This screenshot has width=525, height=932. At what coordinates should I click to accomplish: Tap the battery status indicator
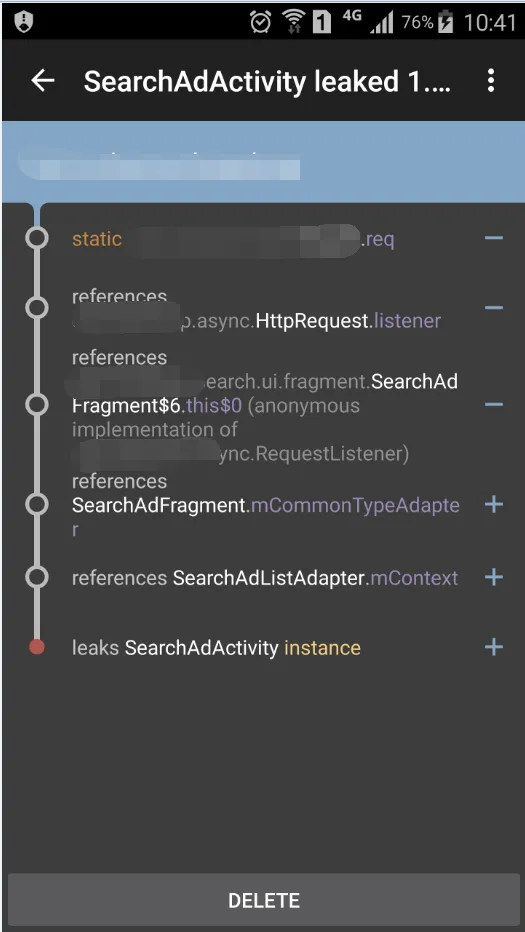point(445,23)
